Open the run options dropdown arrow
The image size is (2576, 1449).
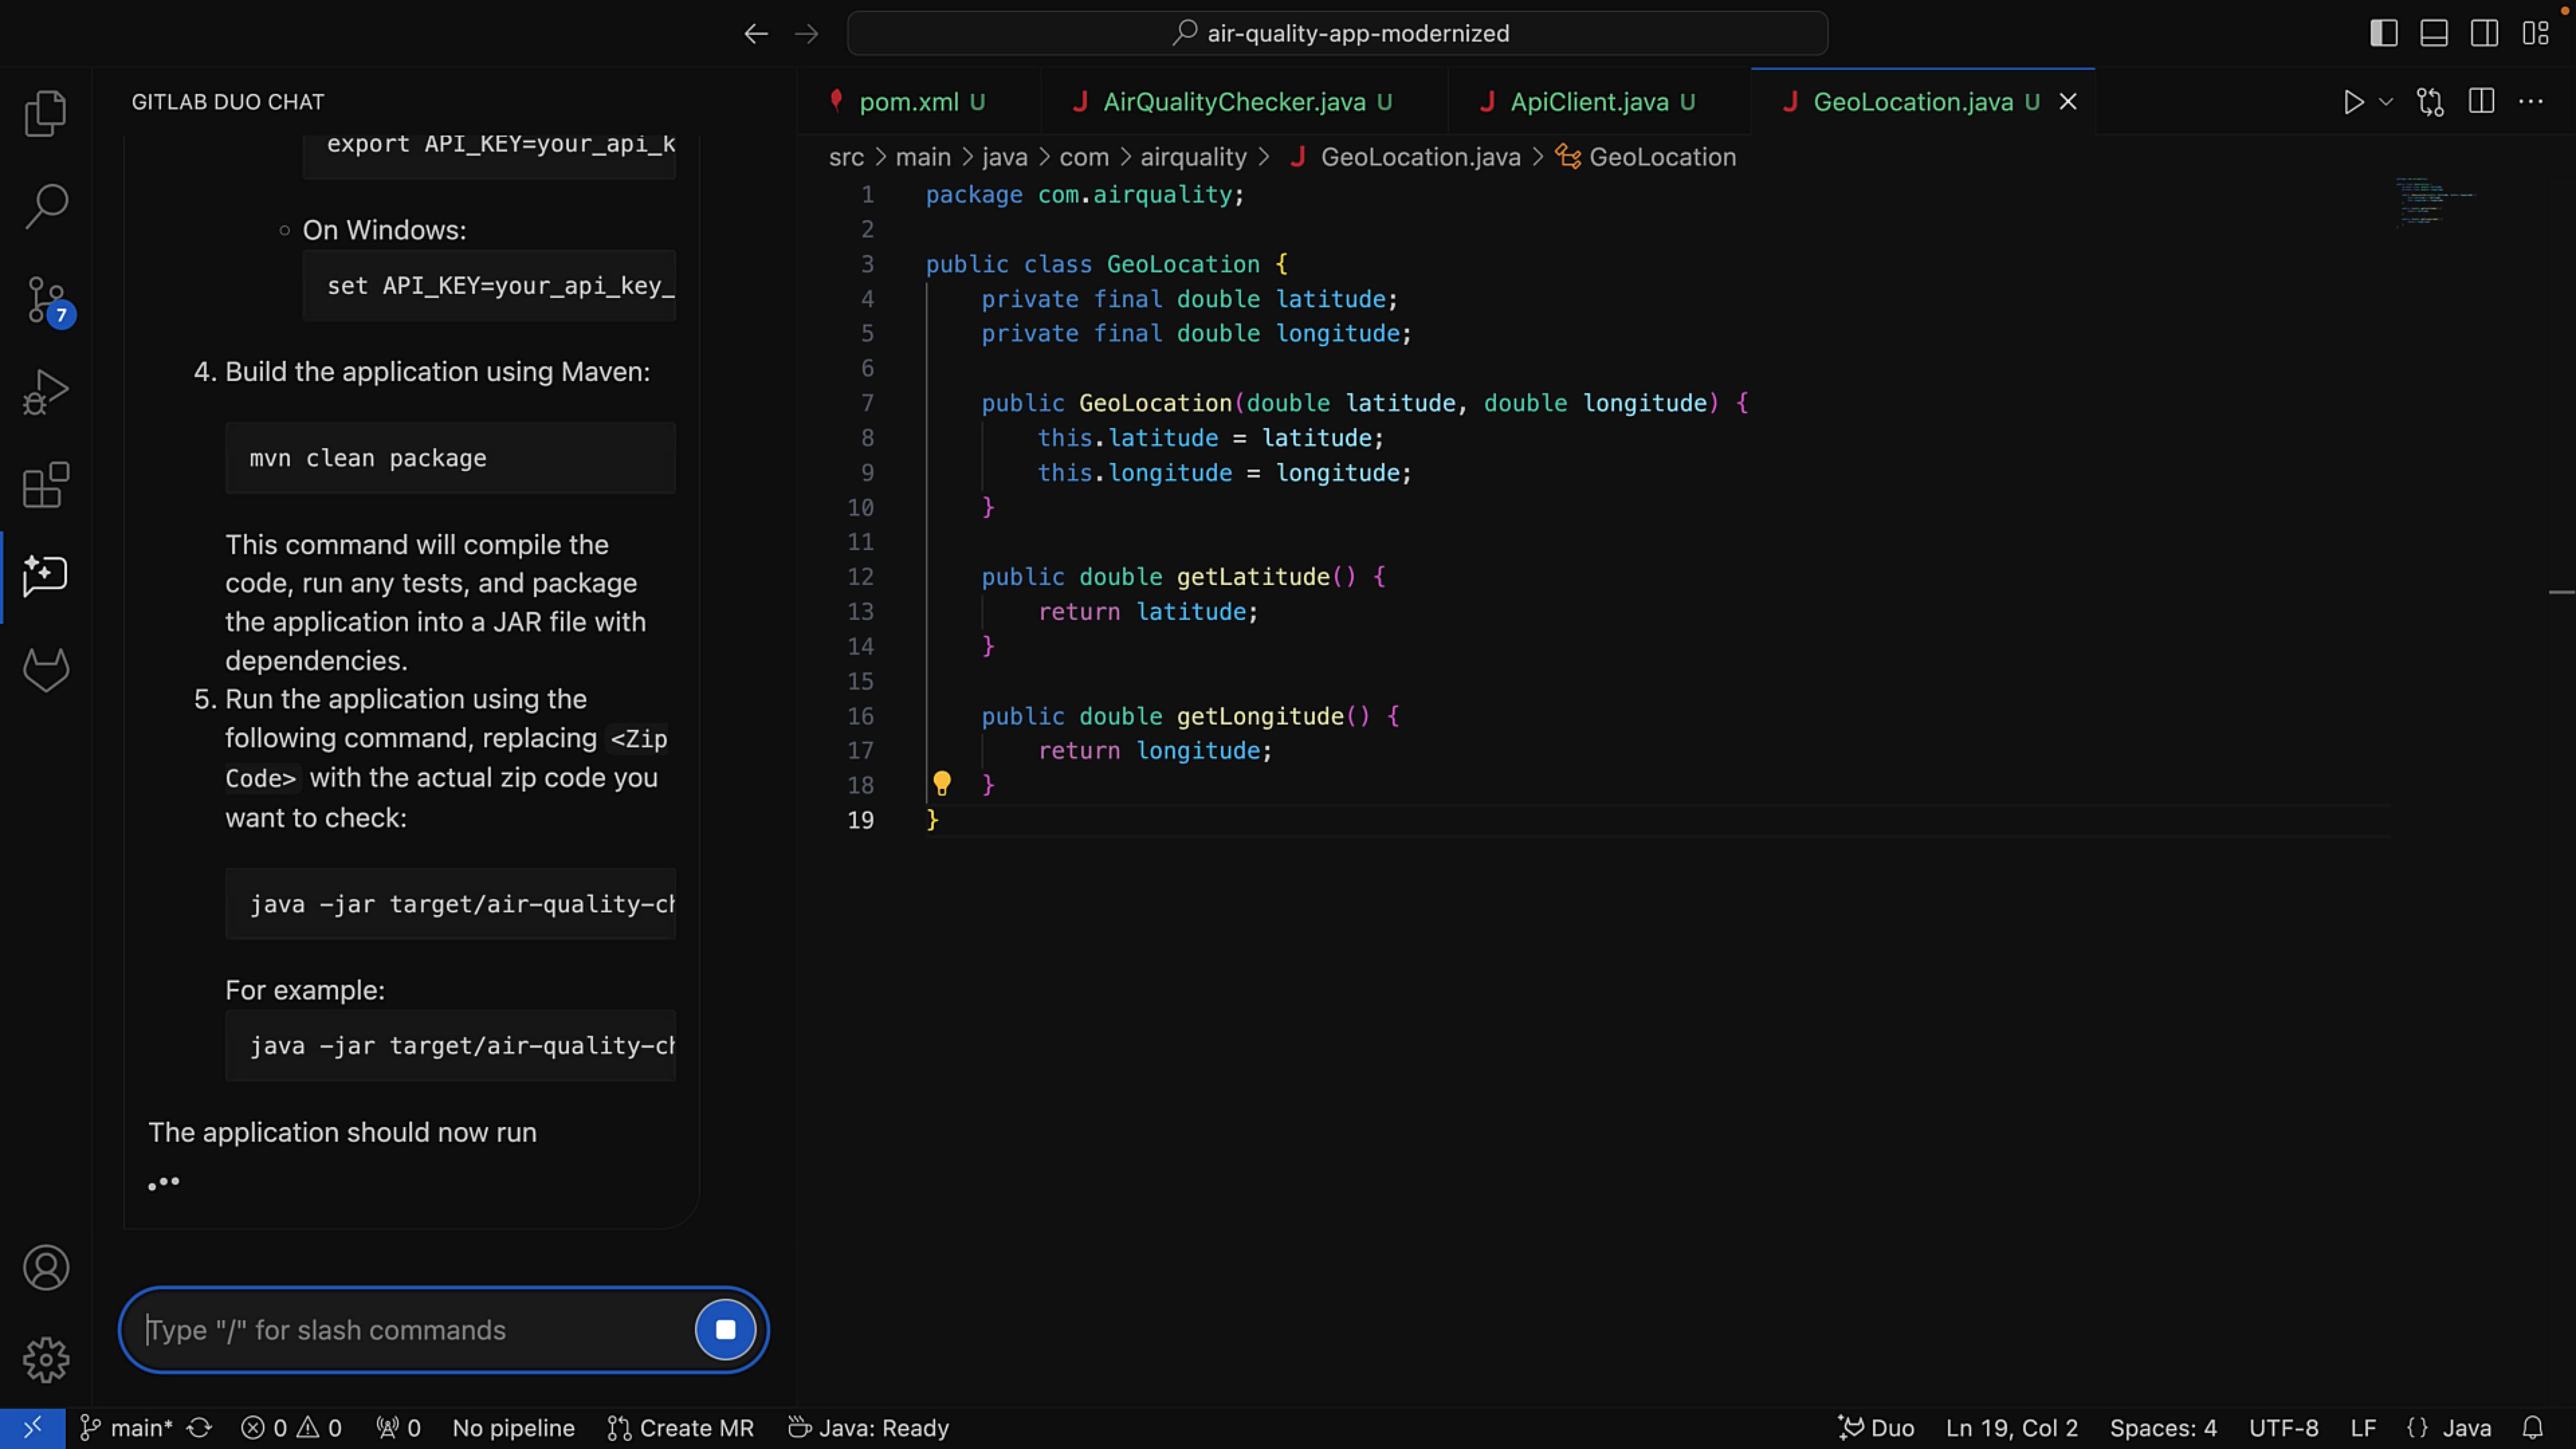pyautogui.click(x=2386, y=102)
